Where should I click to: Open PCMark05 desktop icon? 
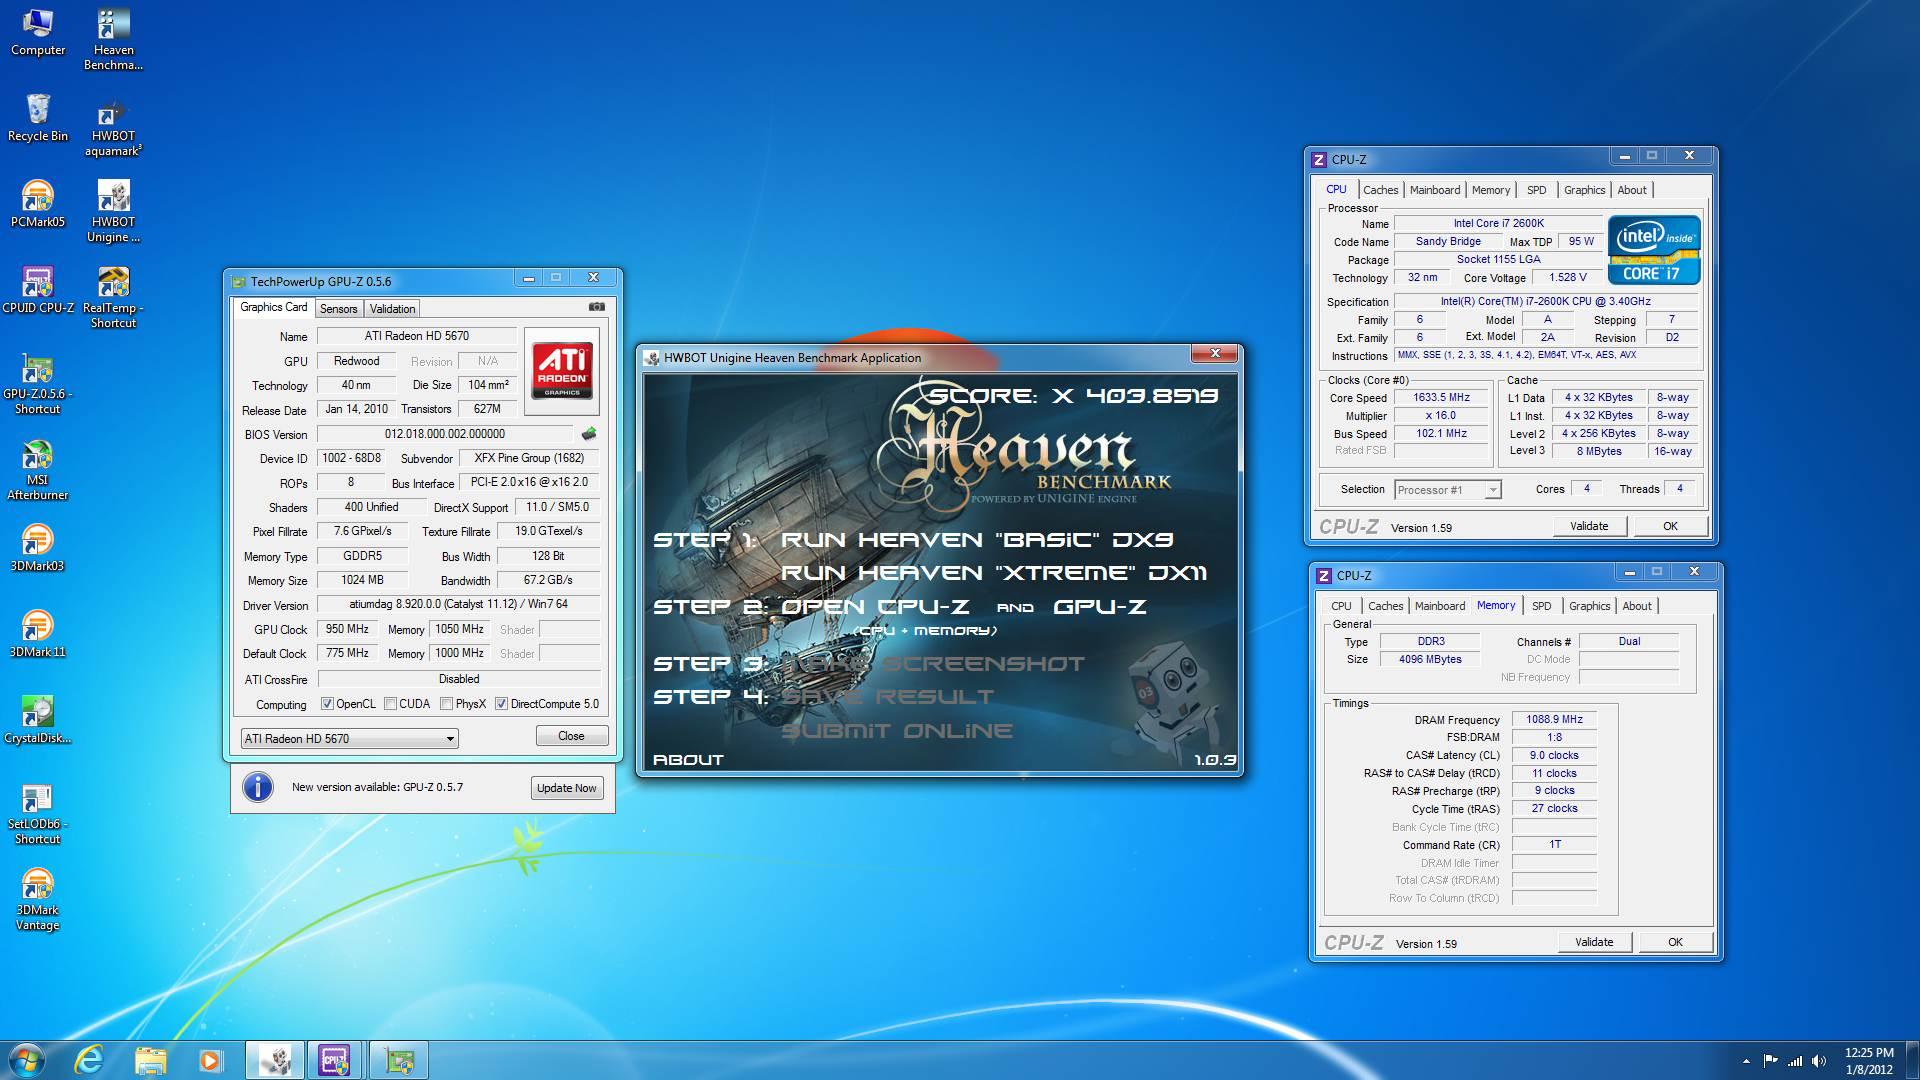point(37,204)
